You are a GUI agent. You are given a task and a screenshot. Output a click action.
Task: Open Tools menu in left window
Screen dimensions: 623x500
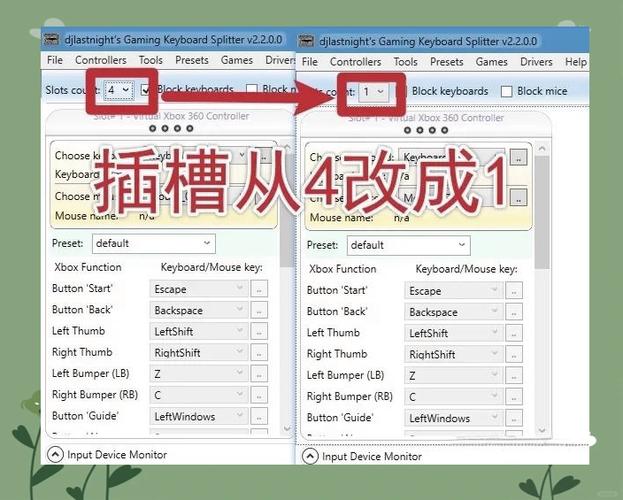151,60
